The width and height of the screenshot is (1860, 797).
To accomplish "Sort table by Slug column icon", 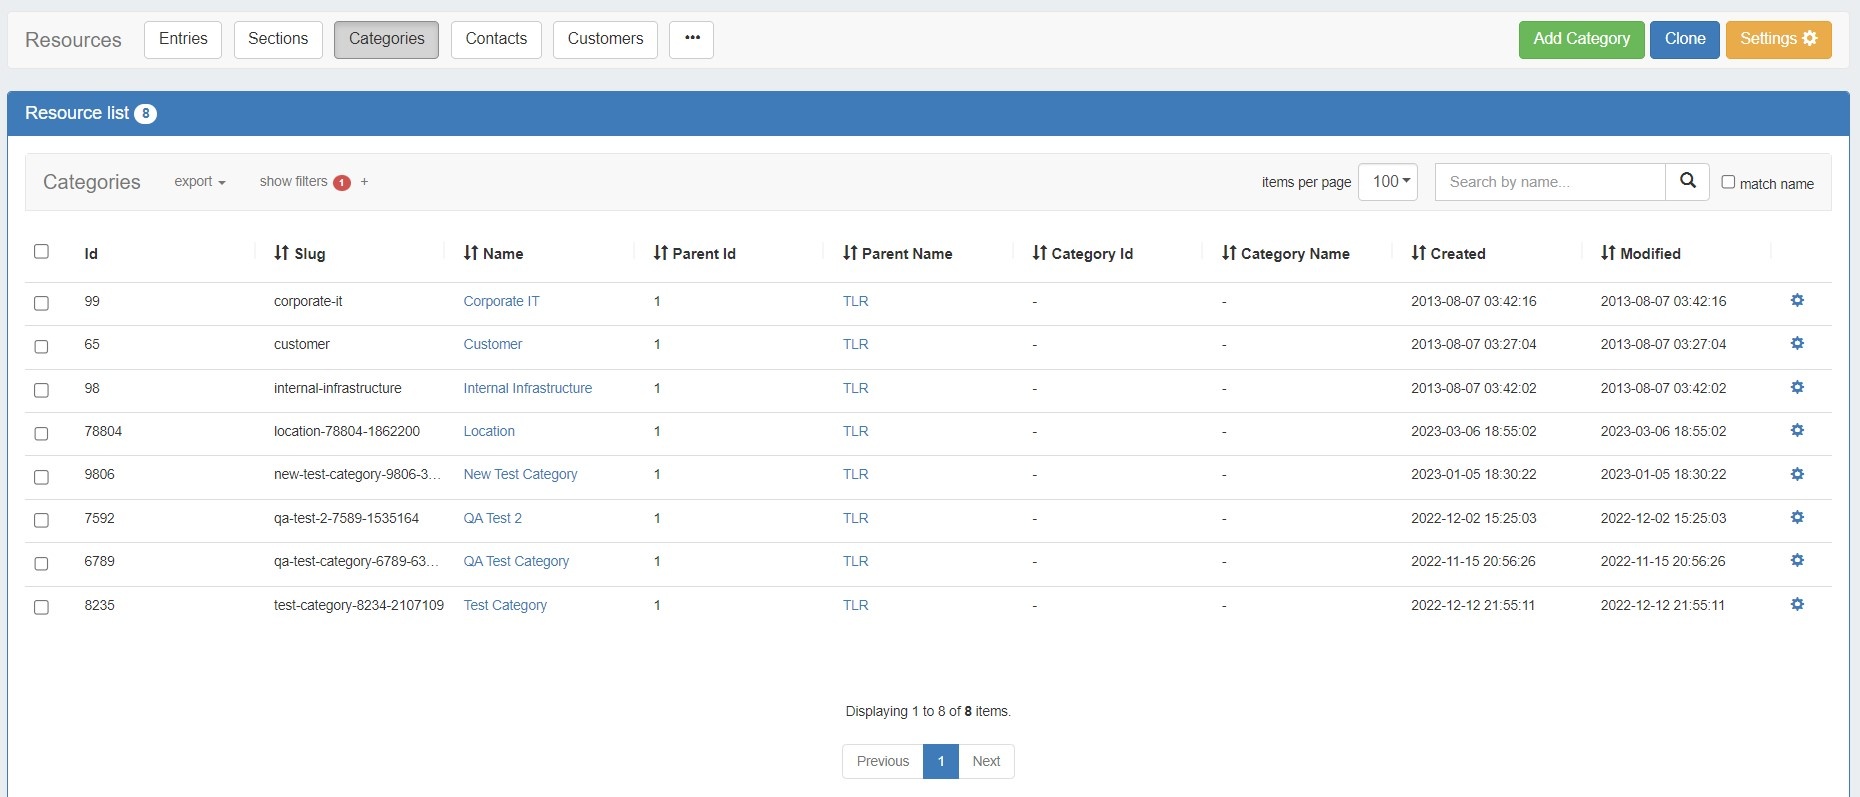I will click(x=282, y=253).
